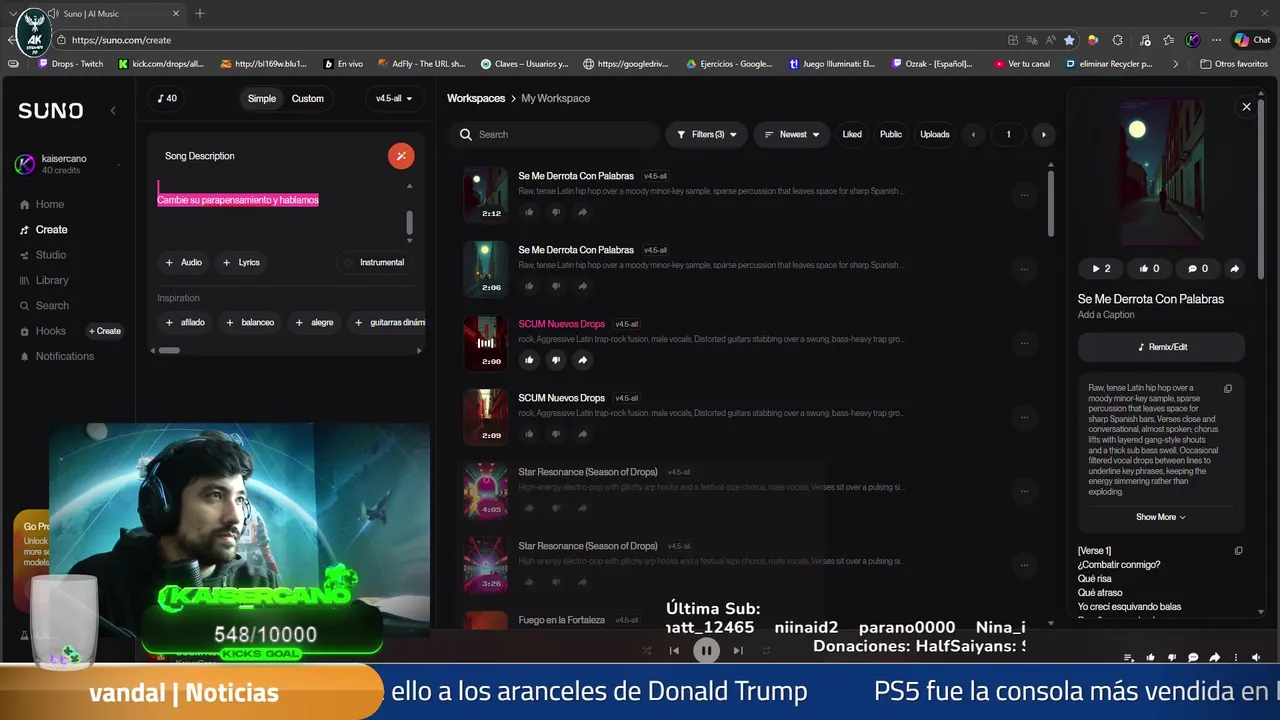Like the song in details panel
The width and height of the screenshot is (1280, 720).
1149,268
